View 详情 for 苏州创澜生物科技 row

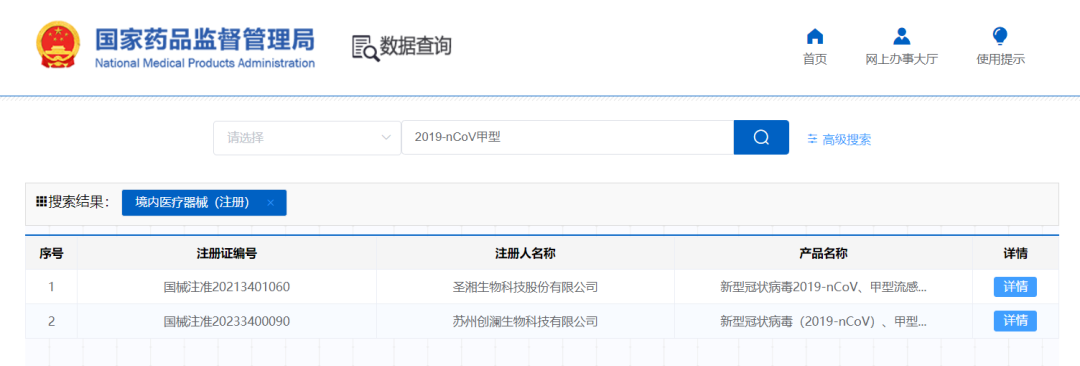pyautogui.click(x=1015, y=321)
